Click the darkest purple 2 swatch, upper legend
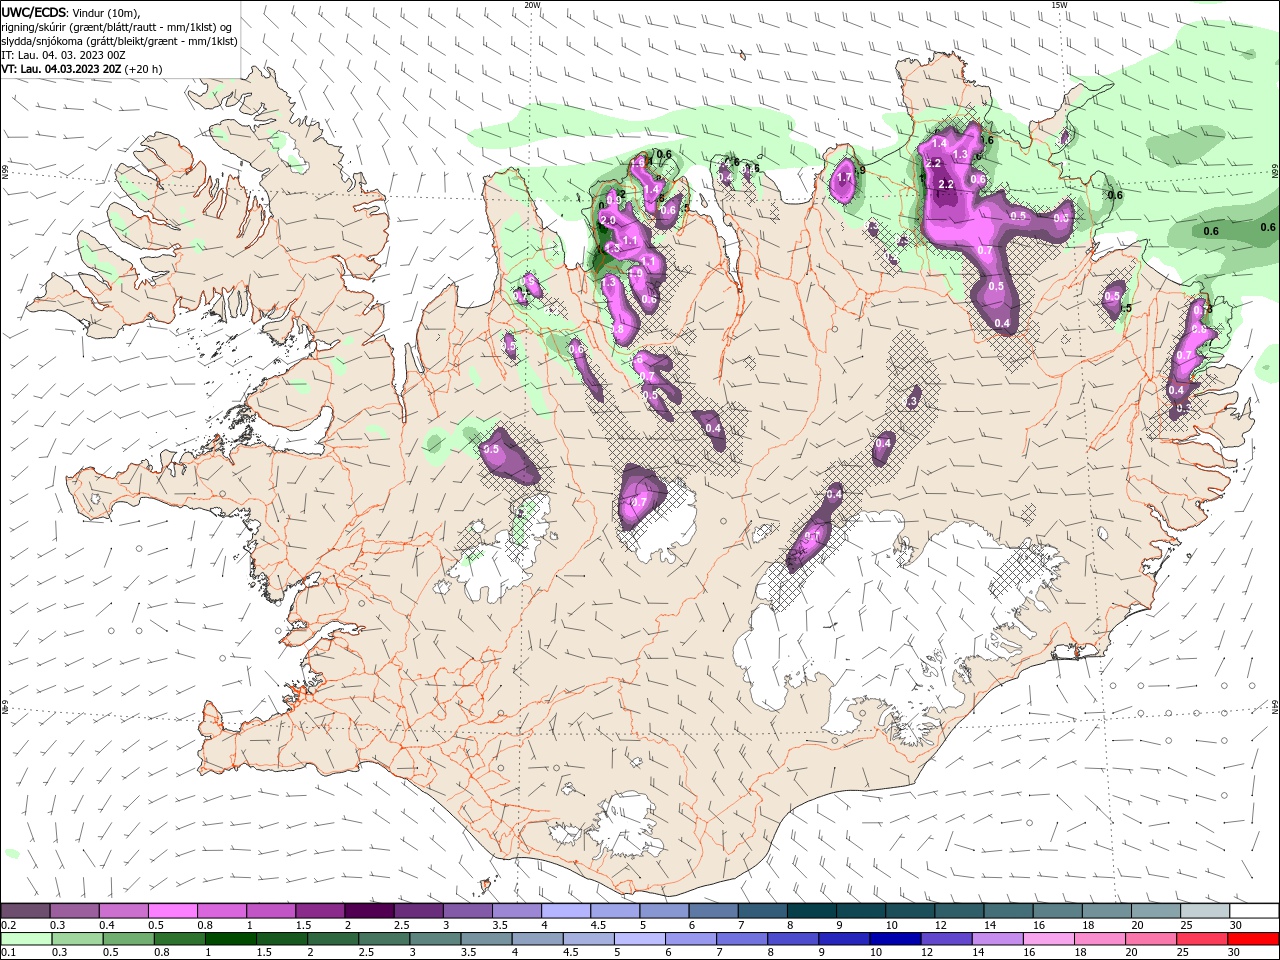Viewport: 1280px width, 960px height. point(368,911)
